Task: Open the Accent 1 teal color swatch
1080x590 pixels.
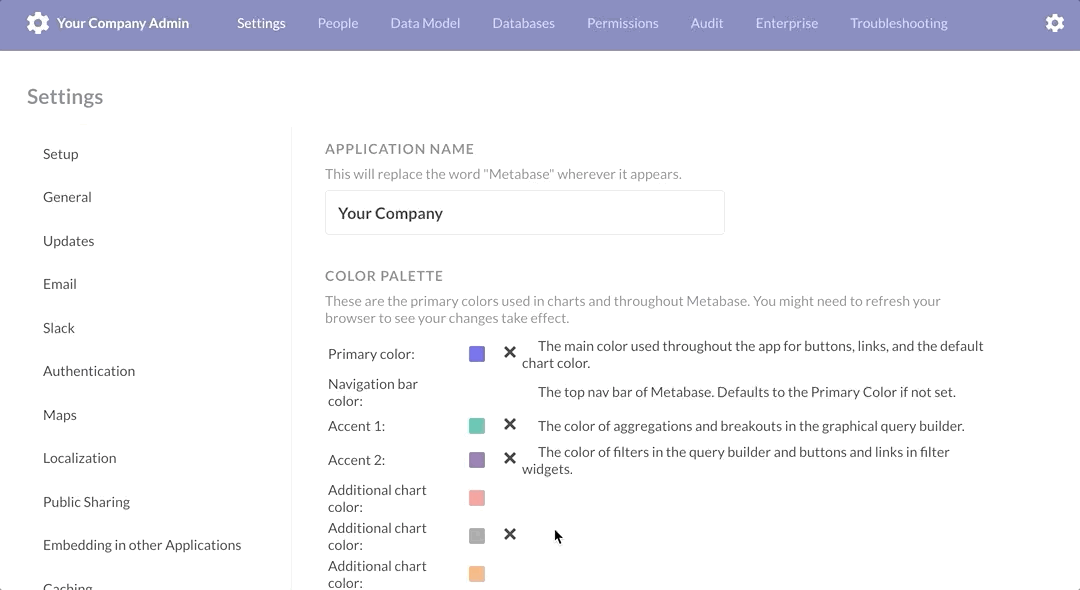Action: click(x=477, y=426)
